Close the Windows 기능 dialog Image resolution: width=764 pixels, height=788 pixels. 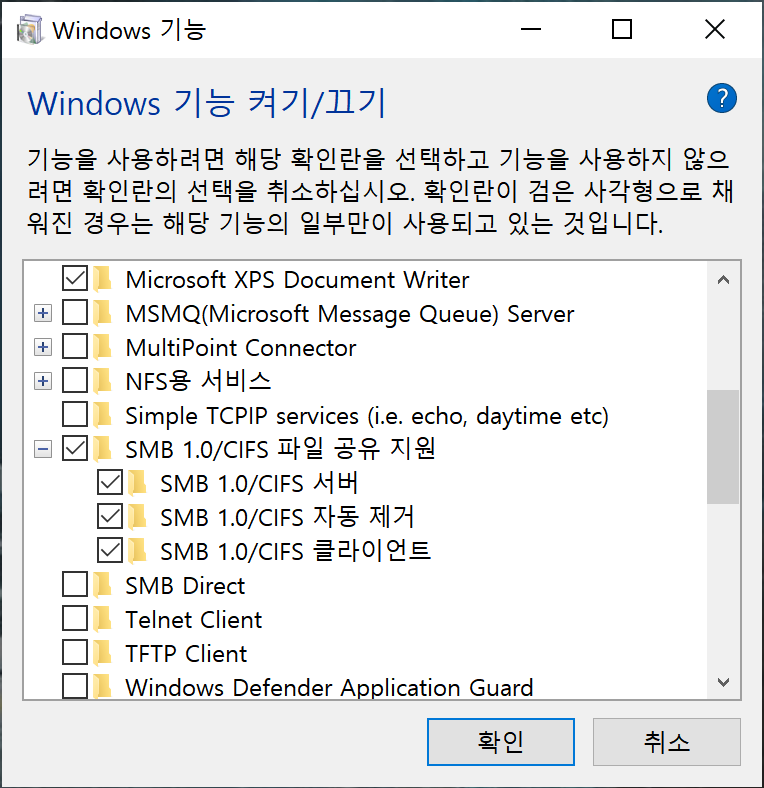[x=715, y=29]
